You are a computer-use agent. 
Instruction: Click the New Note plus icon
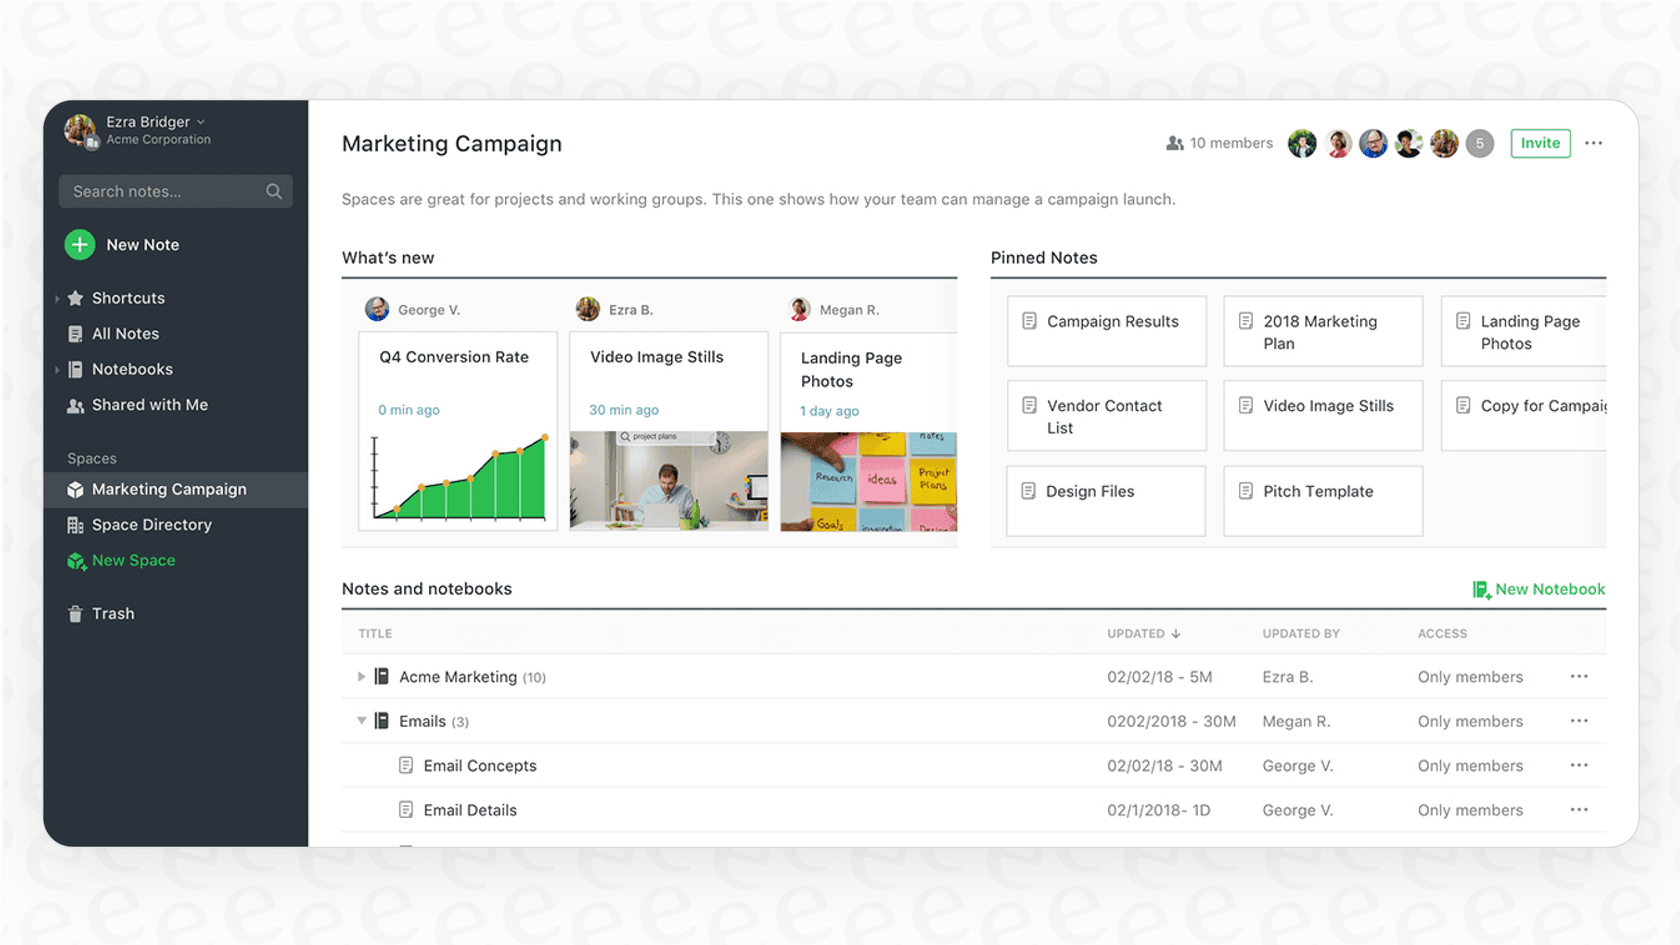79,244
